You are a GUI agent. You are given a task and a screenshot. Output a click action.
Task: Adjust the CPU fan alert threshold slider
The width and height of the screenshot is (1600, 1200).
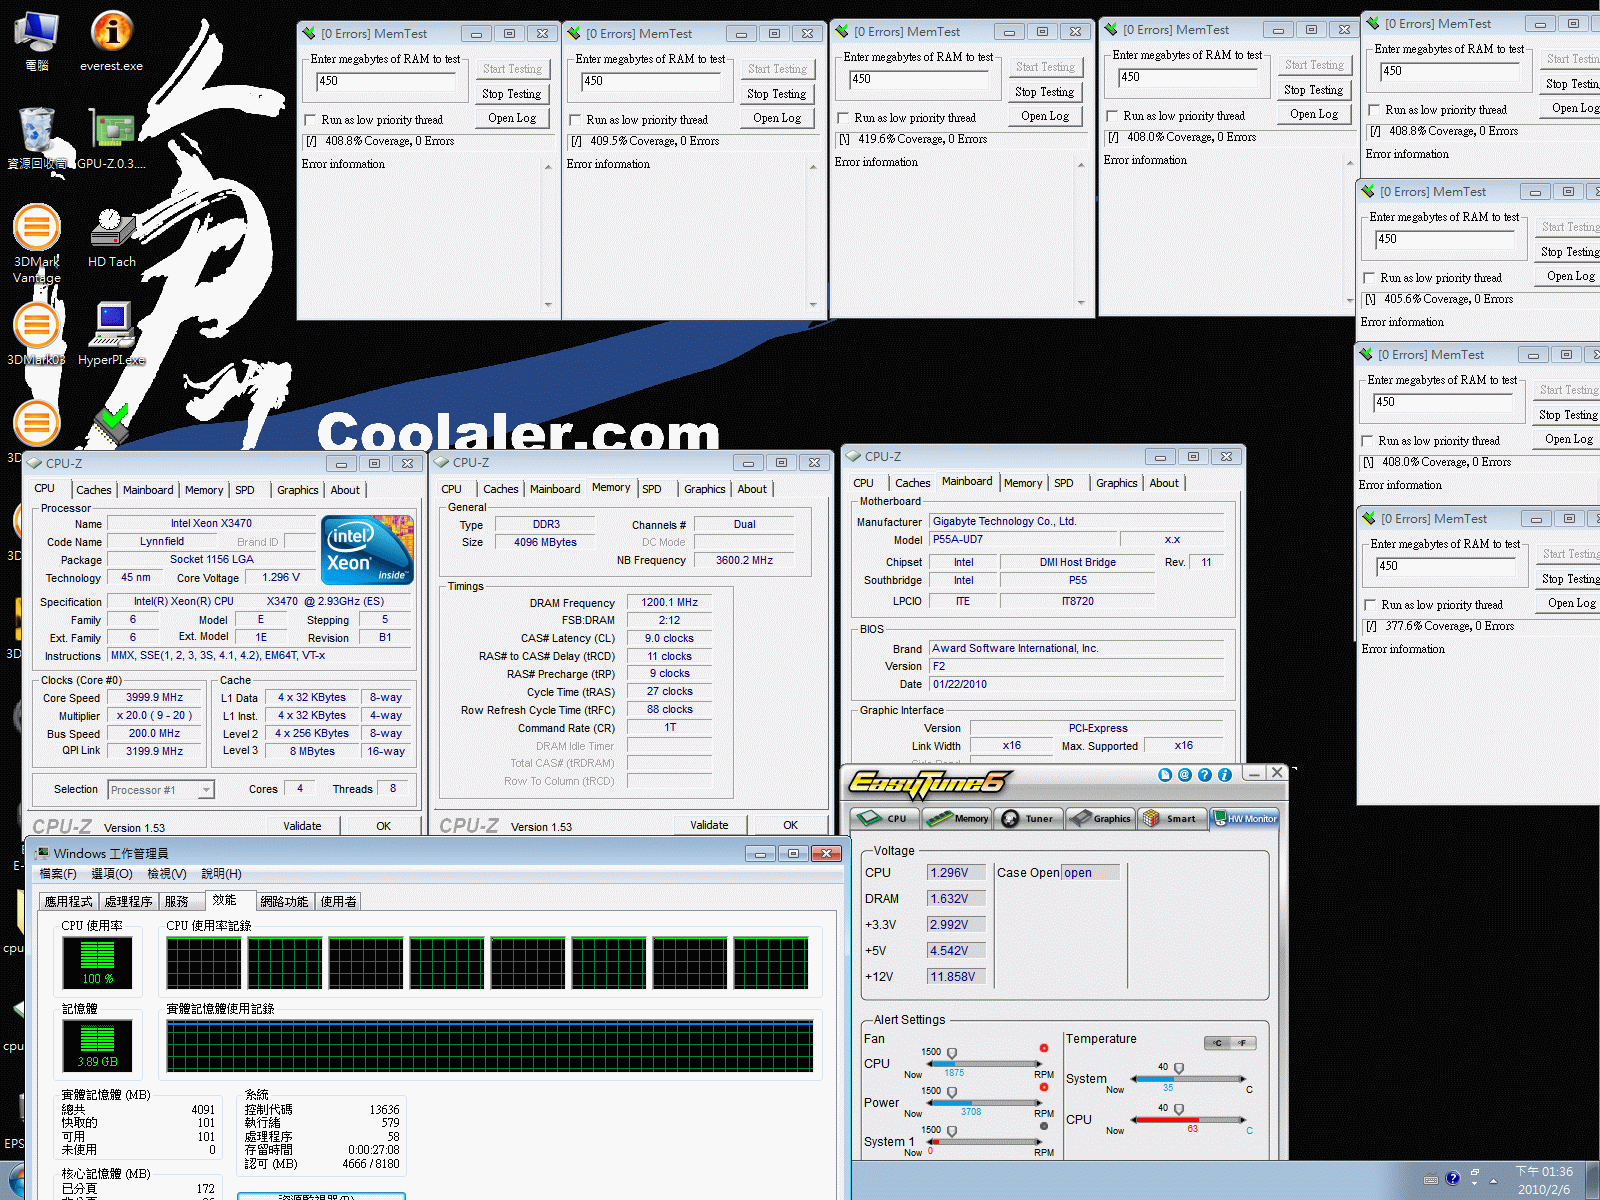click(x=952, y=1054)
